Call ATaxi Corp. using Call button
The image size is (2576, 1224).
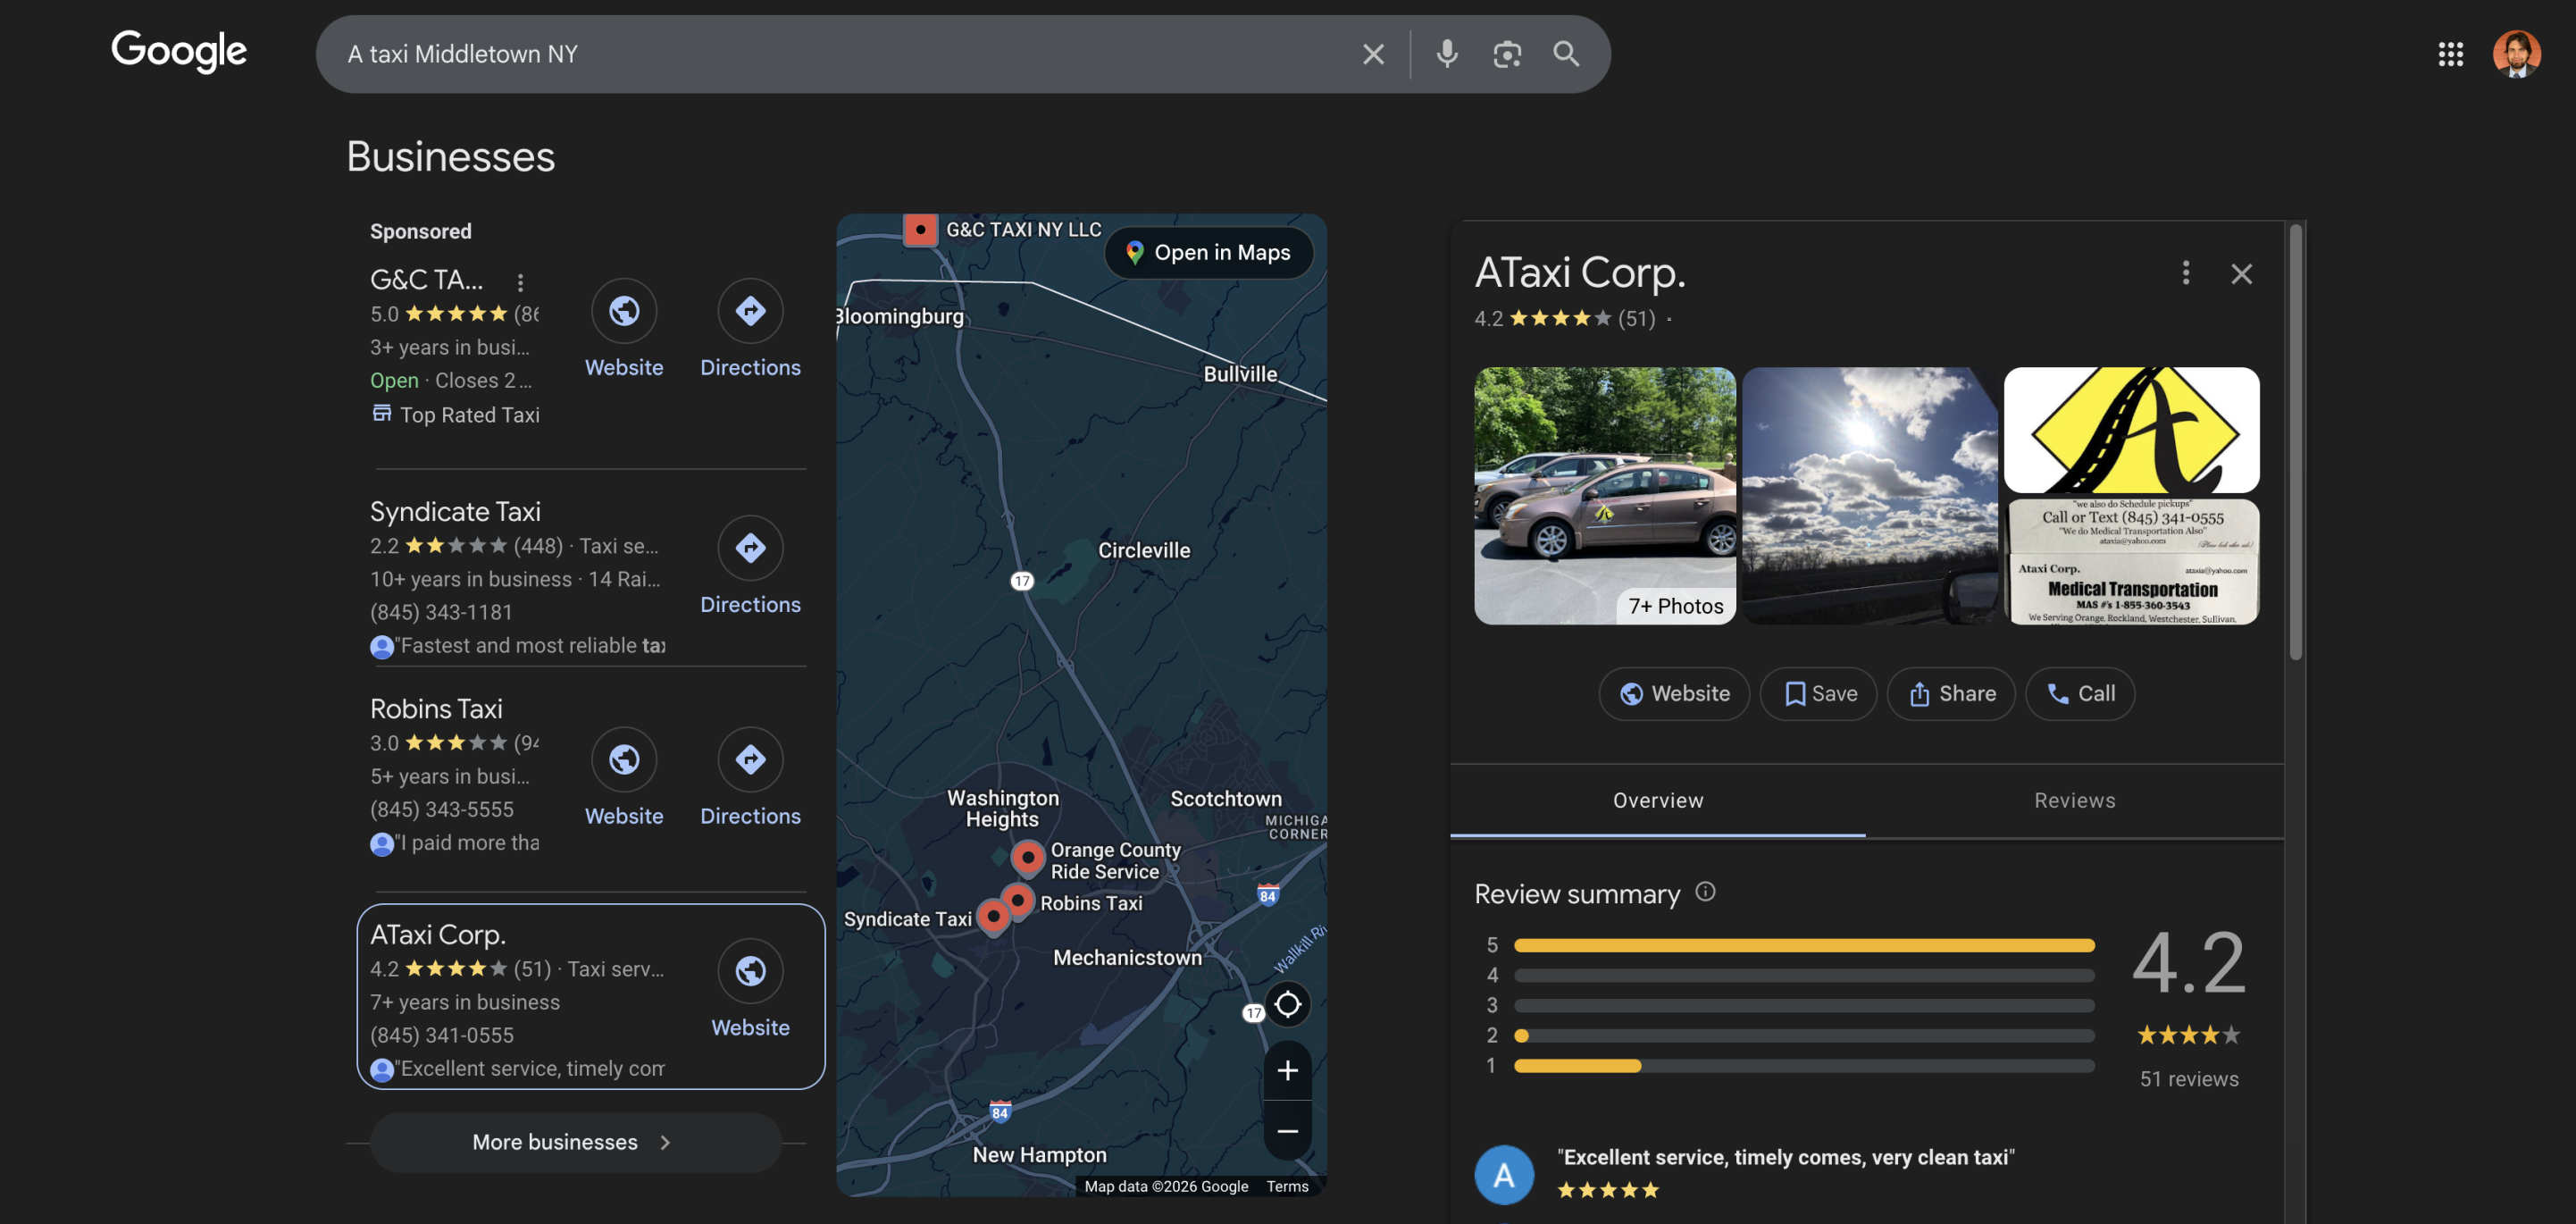pyautogui.click(x=2080, y=694)
